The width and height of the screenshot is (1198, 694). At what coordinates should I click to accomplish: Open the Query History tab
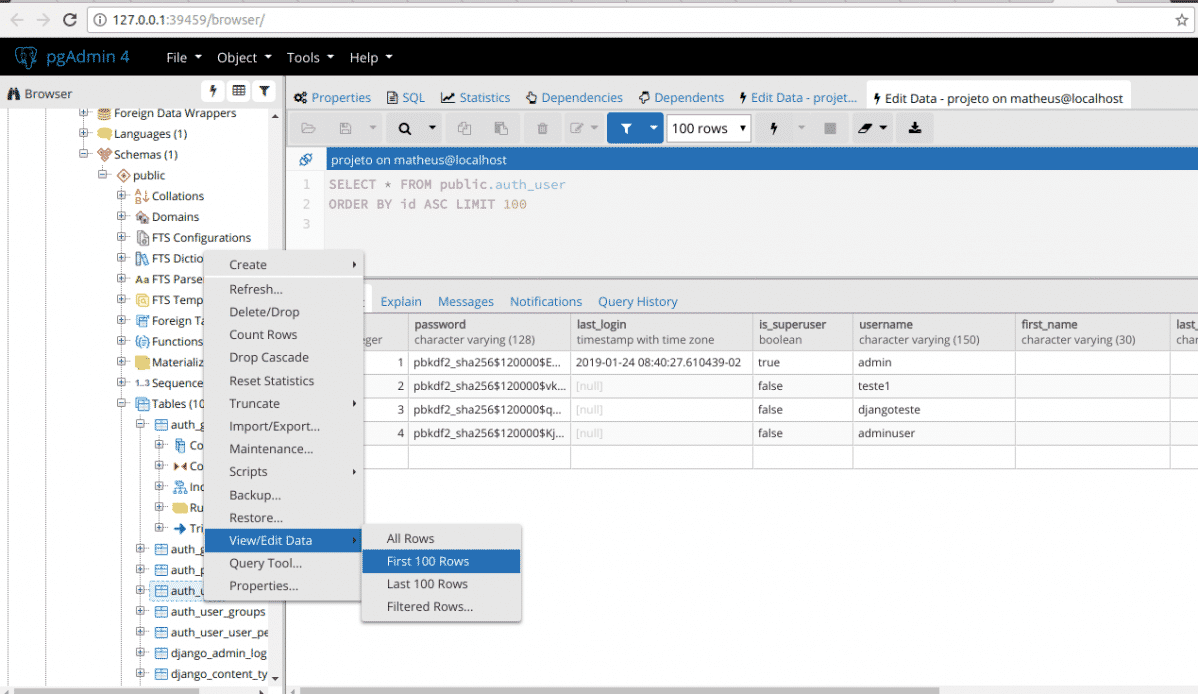click(637, 301)
